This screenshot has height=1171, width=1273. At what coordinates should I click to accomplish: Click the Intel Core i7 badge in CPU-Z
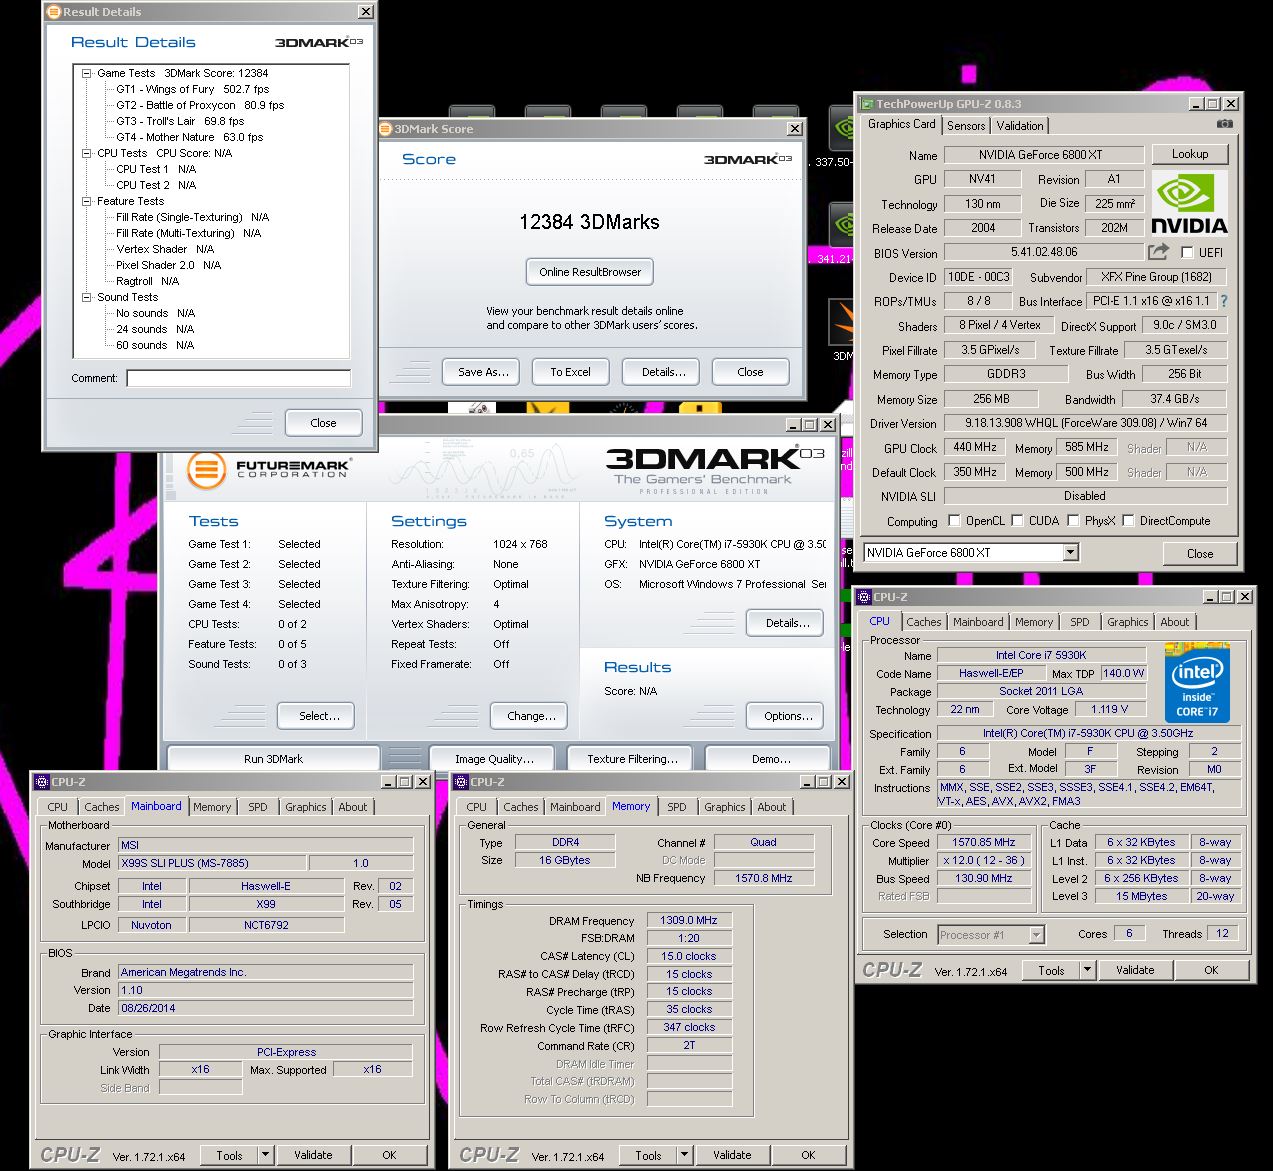[1197, 685]
